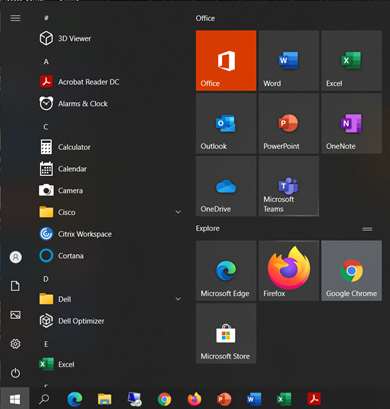Open Settings gear in Start sidebar

(15, 344)
